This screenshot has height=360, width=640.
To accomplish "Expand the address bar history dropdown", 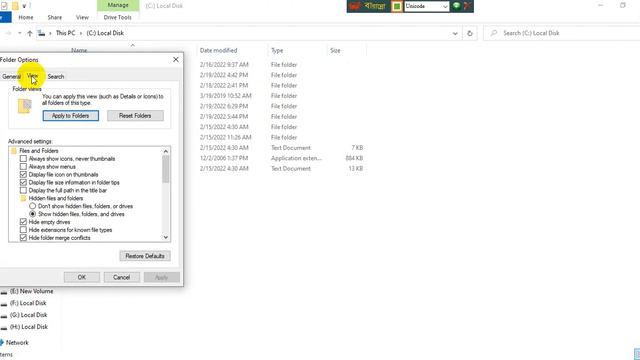I will point(455,33).
